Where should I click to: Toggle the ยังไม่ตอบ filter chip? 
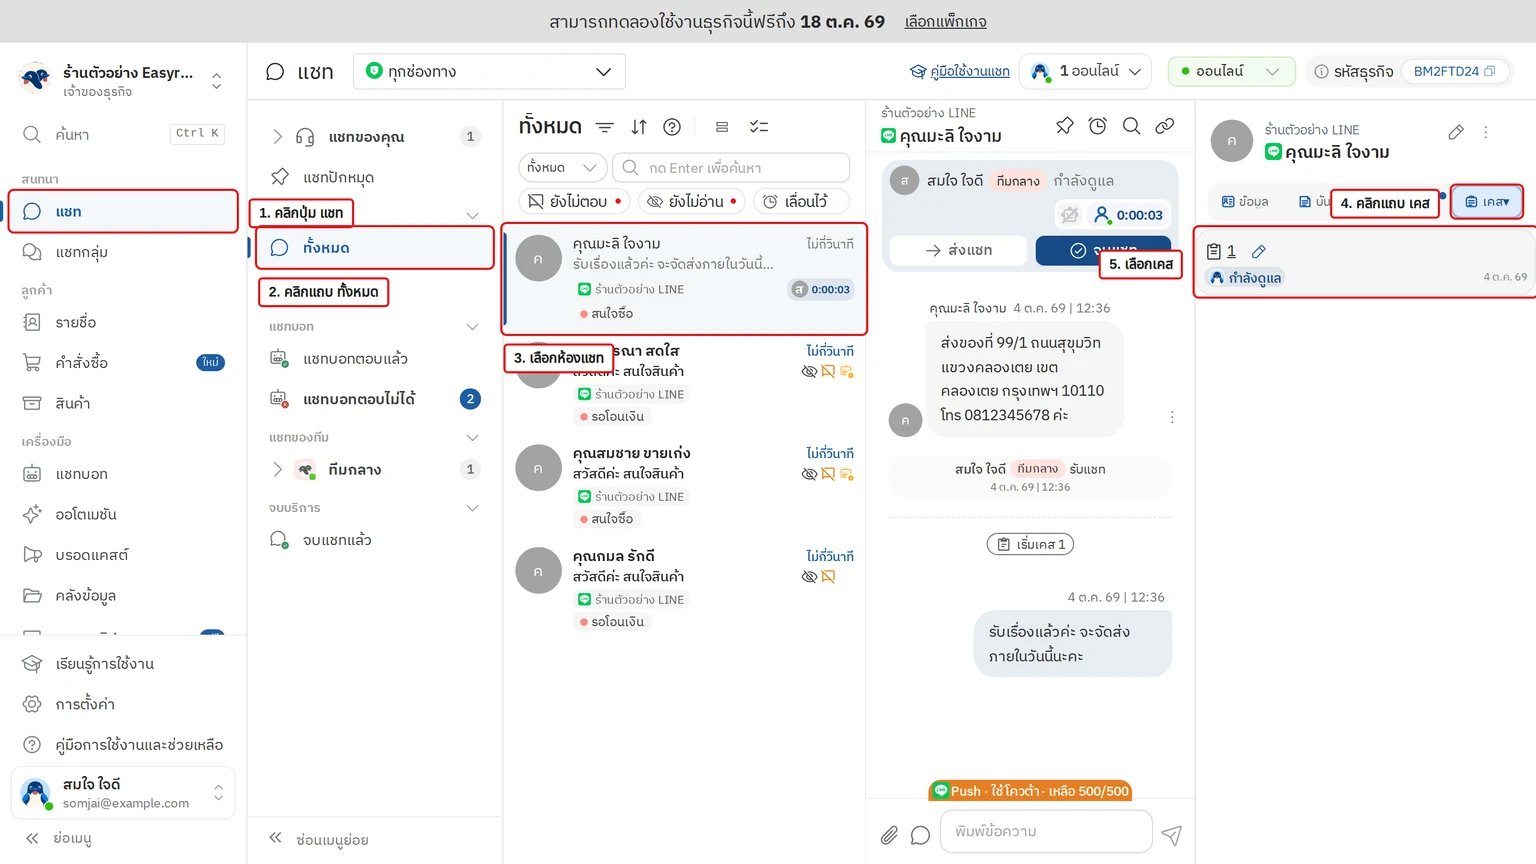[574, 201]
